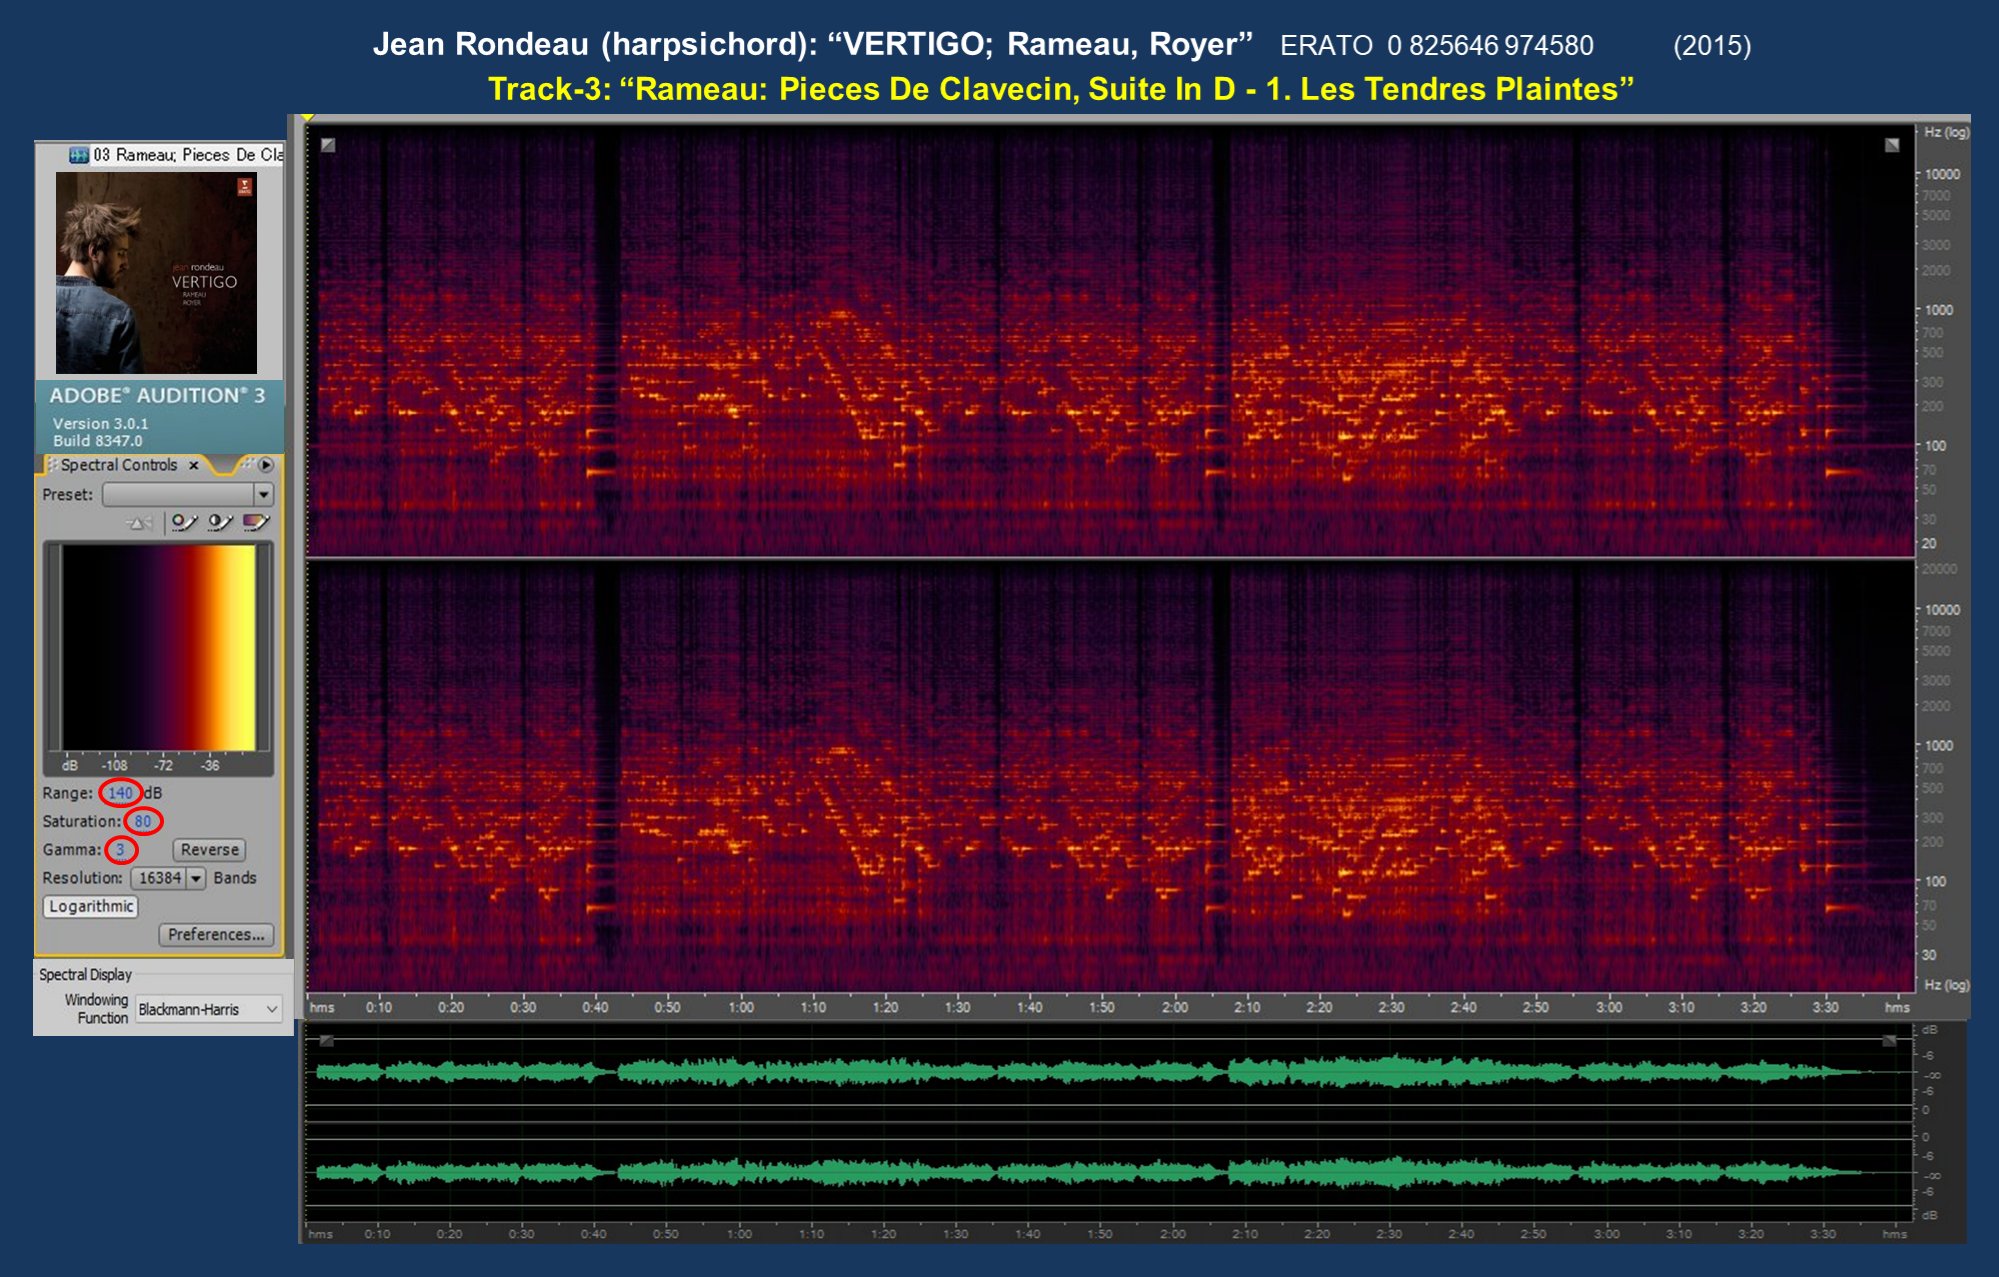1999x1277 pixels.
Task: Click the top-left corner icon of the waveform view
Action: tap(326, 1041)
